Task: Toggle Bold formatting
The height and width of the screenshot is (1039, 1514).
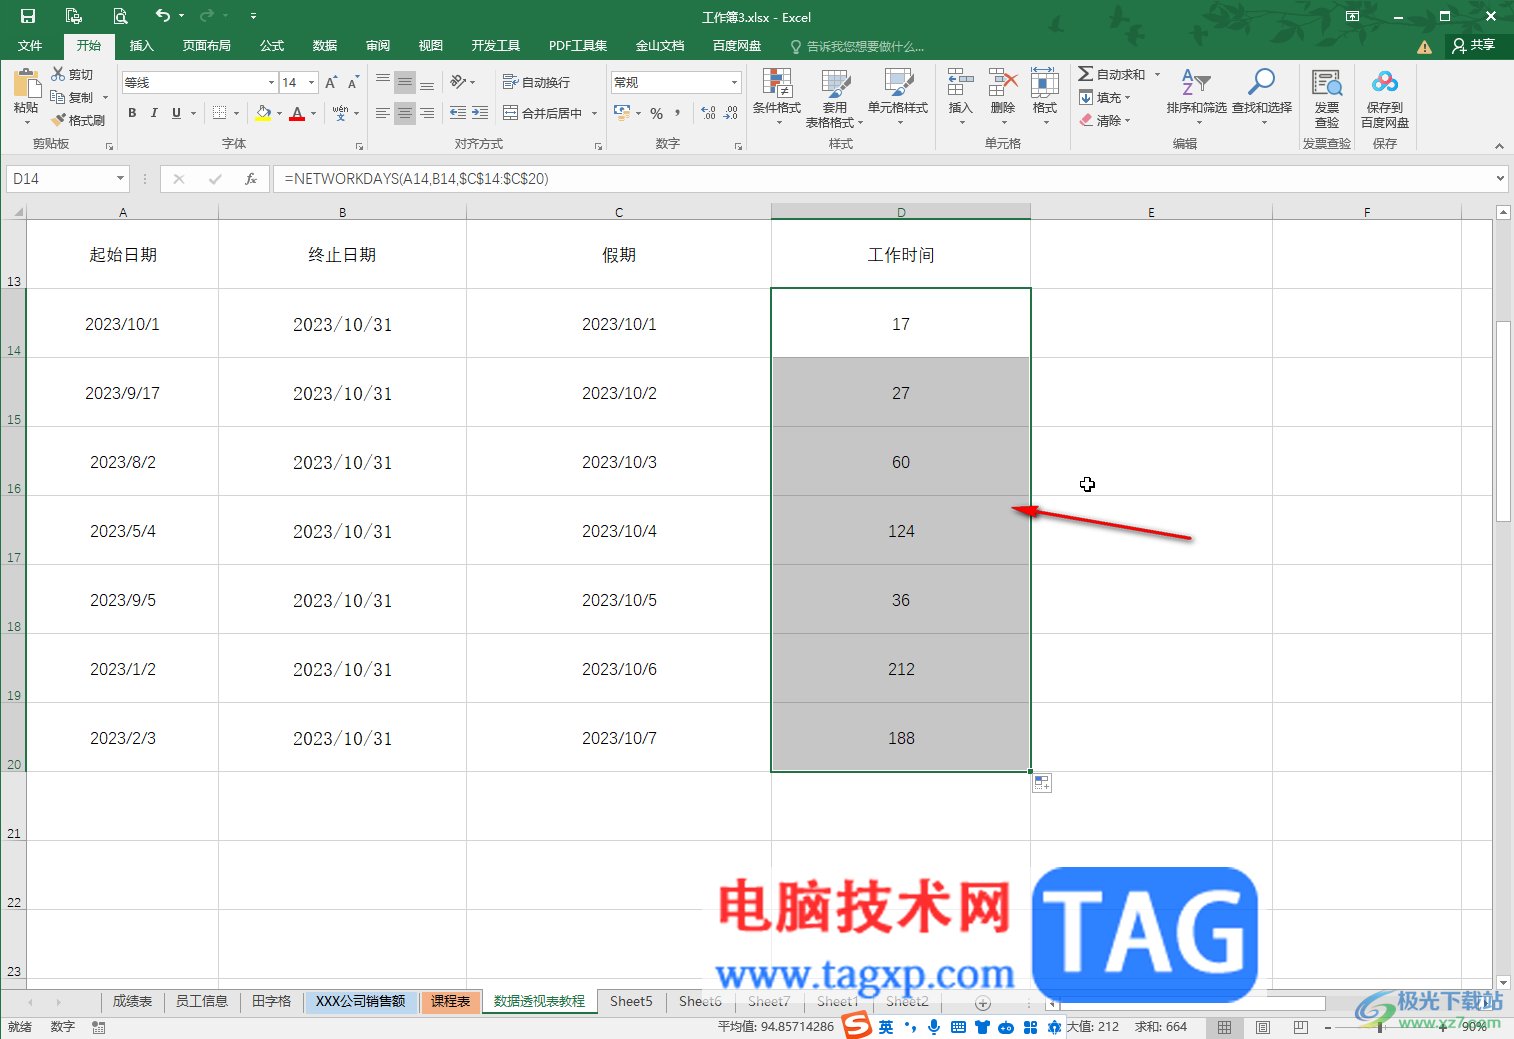Action: click(x=132, y=113)
